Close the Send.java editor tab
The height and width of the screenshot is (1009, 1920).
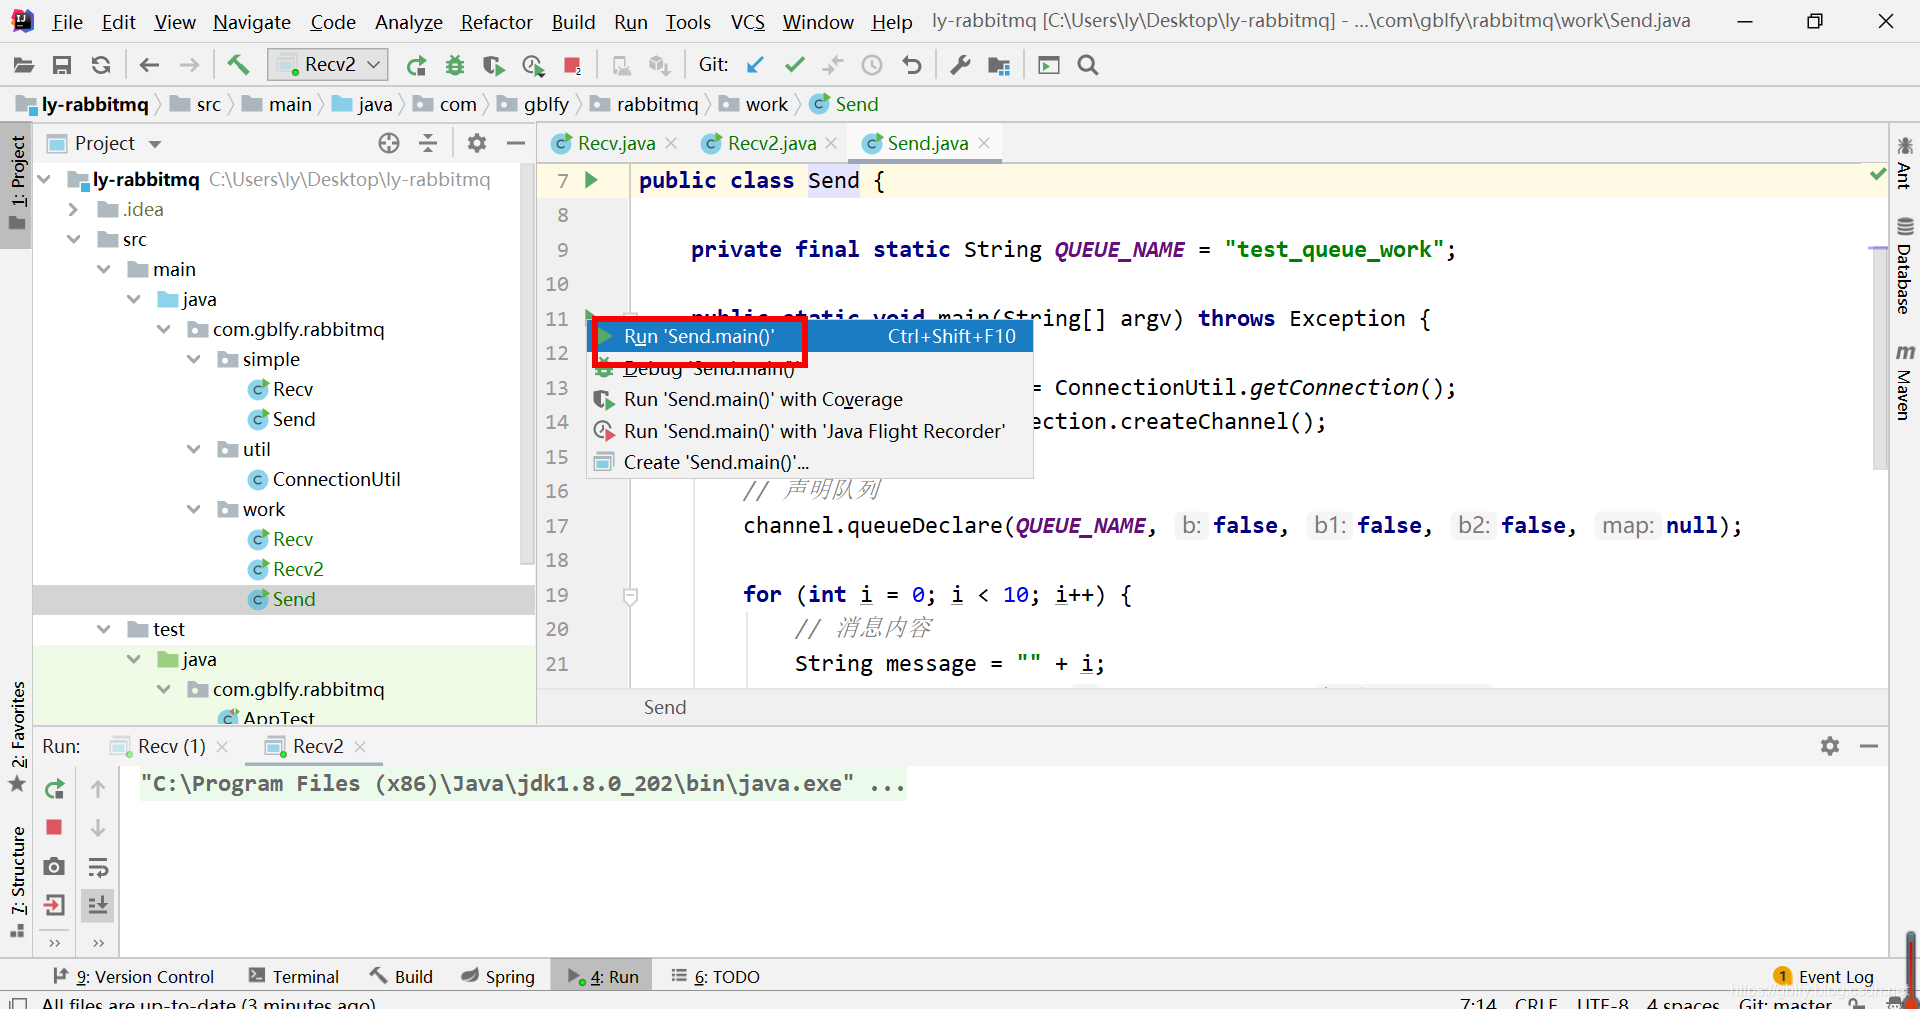984,144
